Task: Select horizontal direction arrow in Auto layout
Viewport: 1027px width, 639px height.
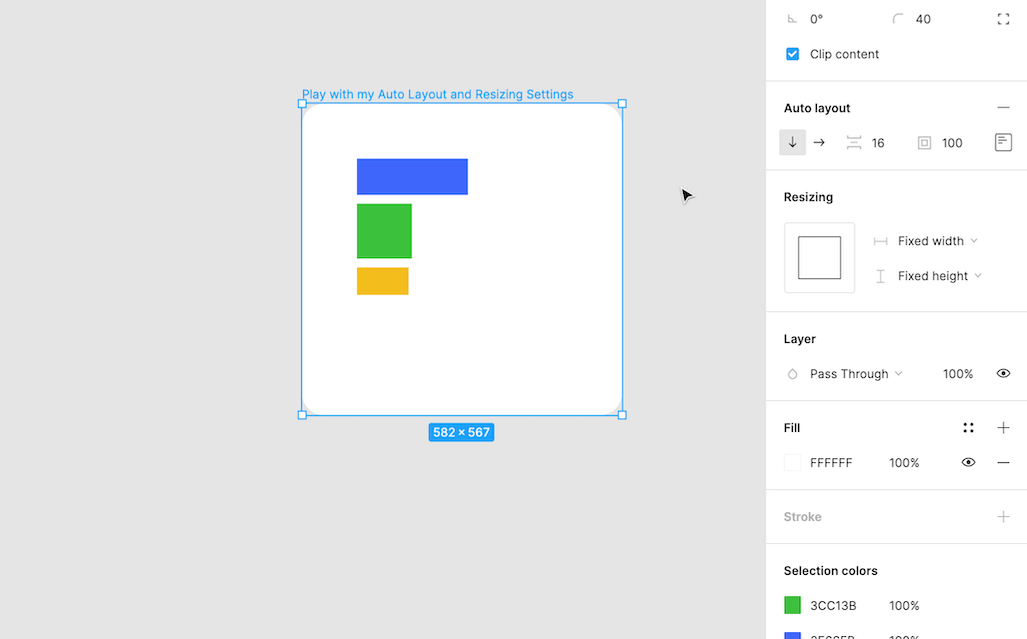Action: (x=819, y=142)
